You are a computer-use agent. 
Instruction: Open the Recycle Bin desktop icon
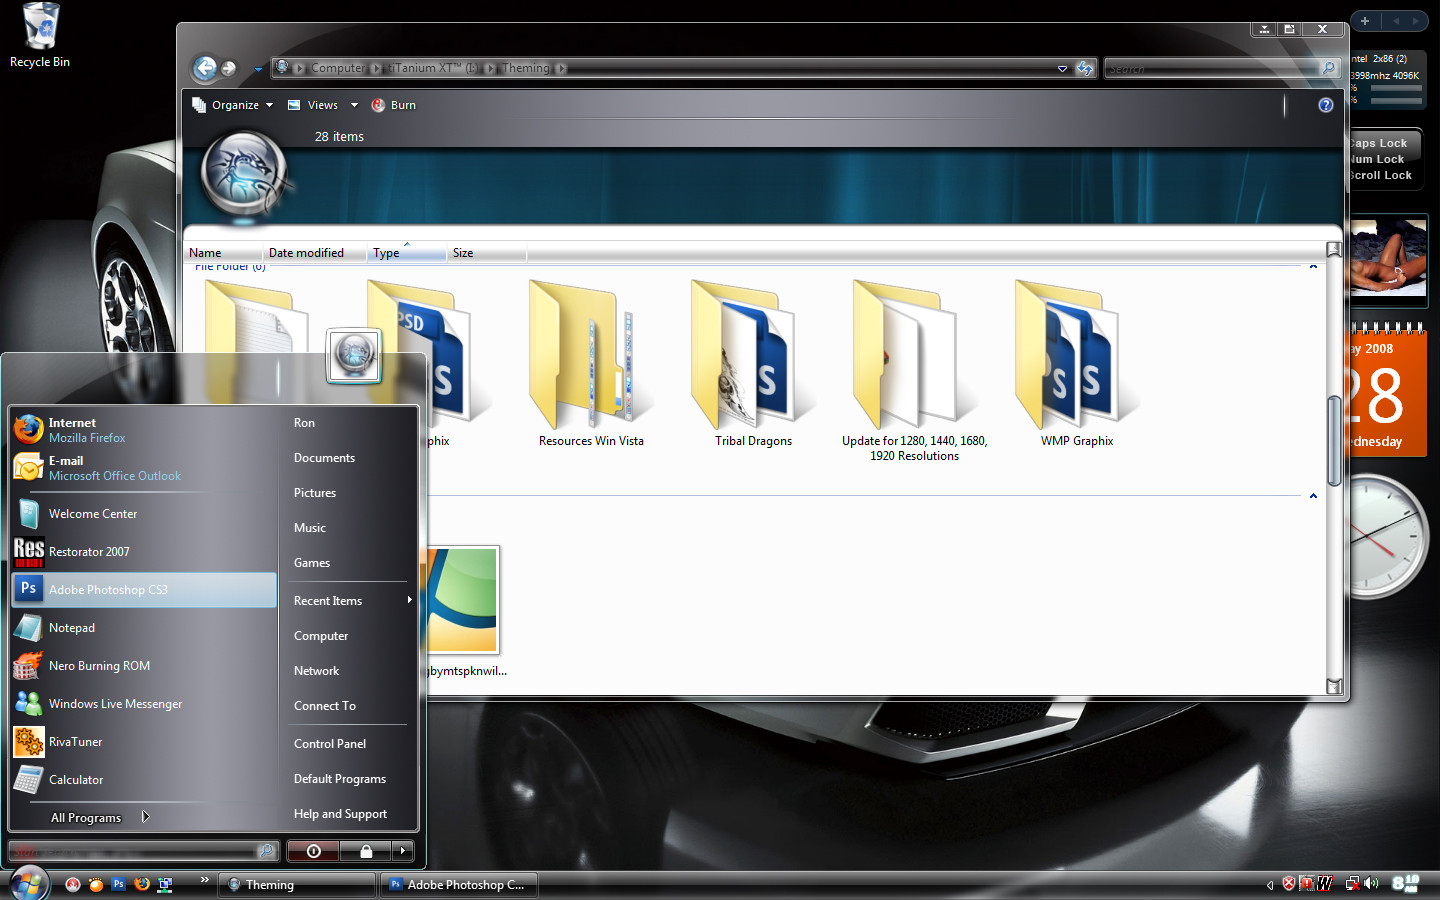click(x=40, y=36)
